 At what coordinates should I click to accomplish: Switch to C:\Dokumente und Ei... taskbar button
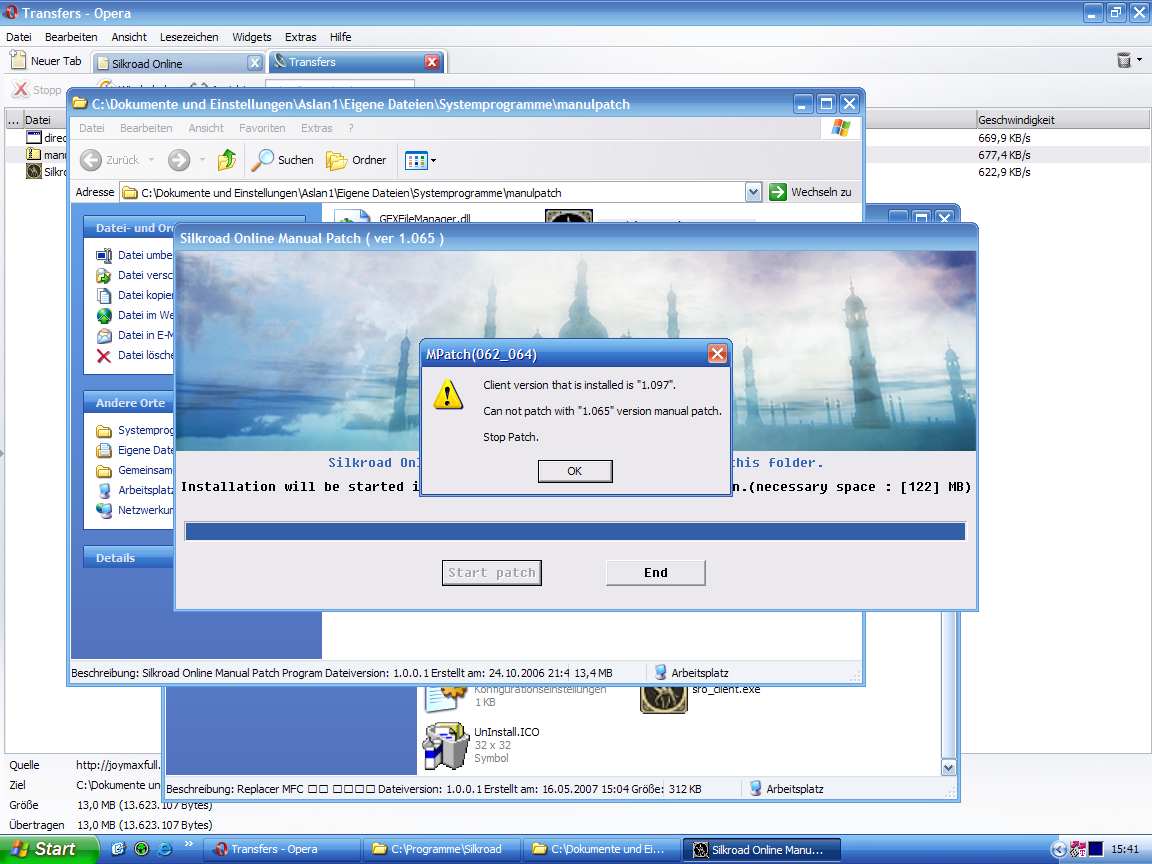point(602,849)
